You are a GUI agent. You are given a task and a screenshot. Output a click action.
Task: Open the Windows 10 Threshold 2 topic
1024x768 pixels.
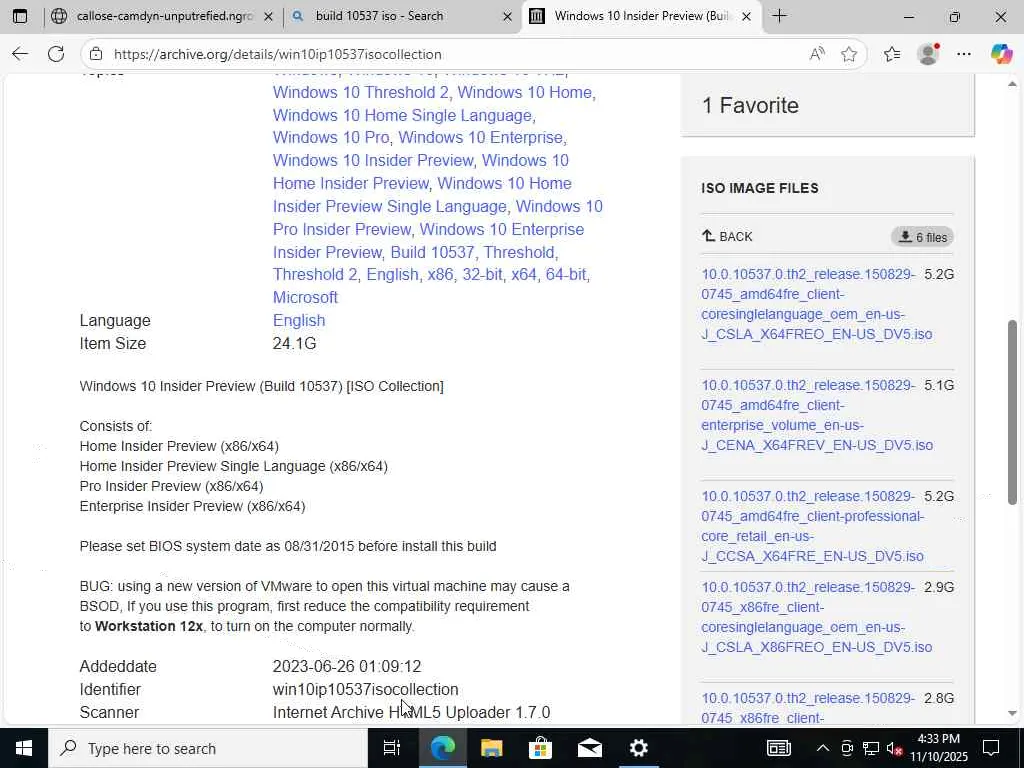coord(360,92)
